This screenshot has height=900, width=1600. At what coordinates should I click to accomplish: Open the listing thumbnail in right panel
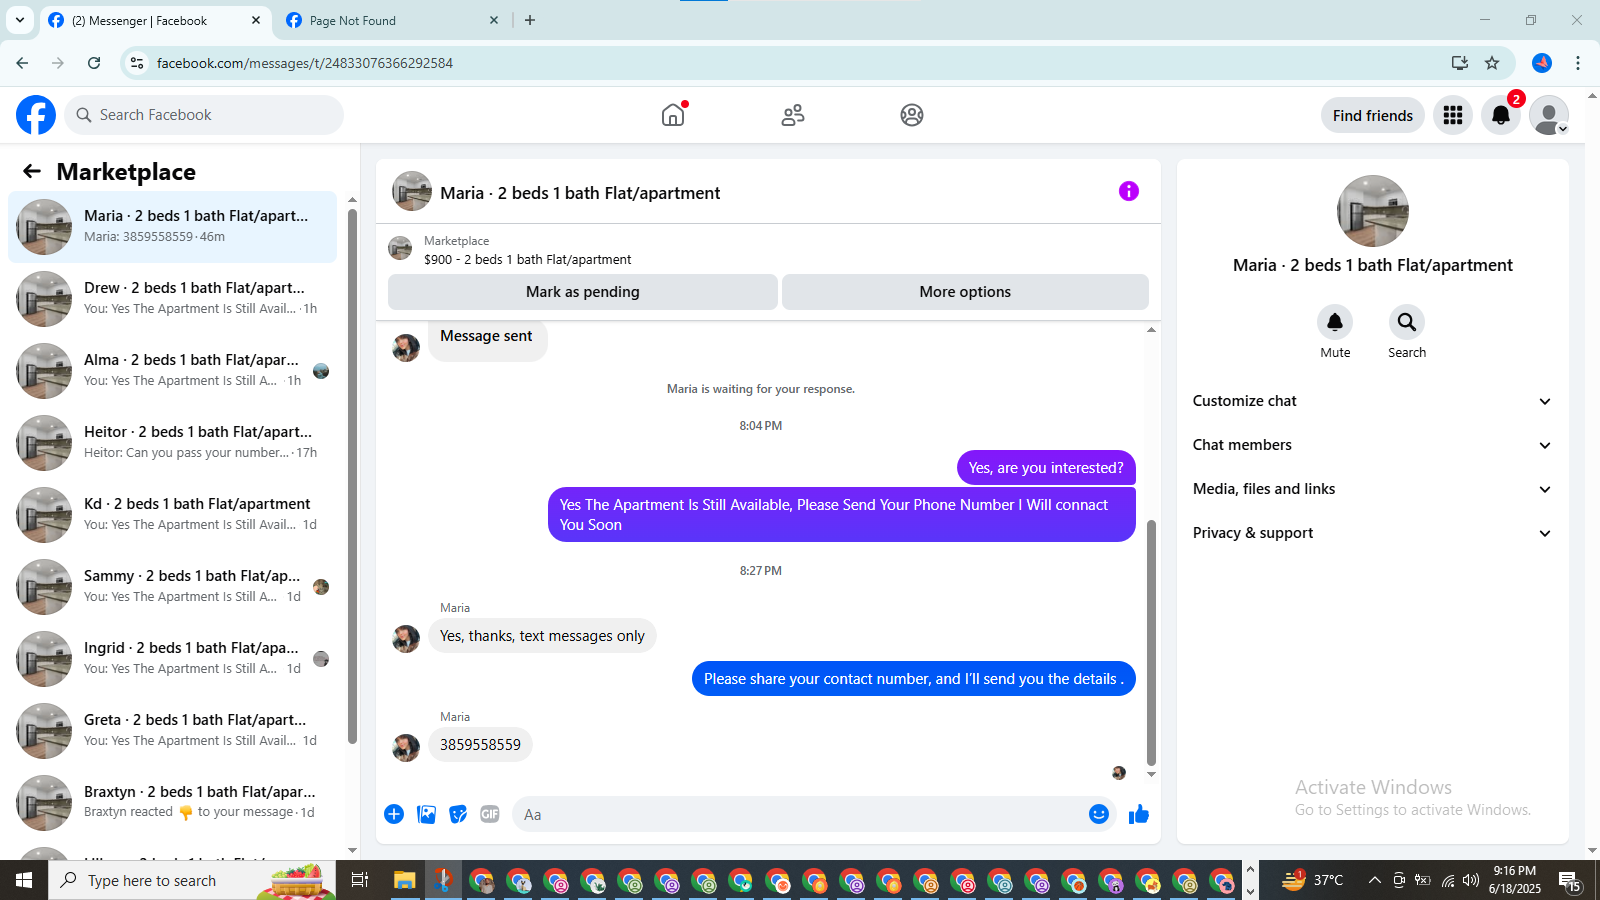click(1373, 211)
